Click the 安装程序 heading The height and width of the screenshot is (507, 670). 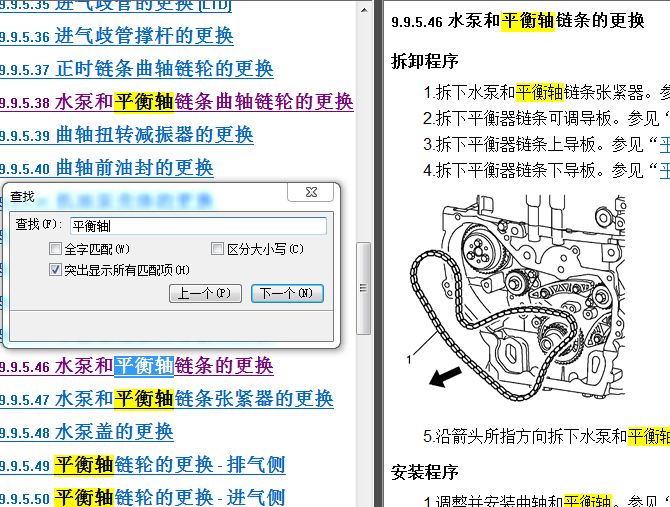(425, 472)
